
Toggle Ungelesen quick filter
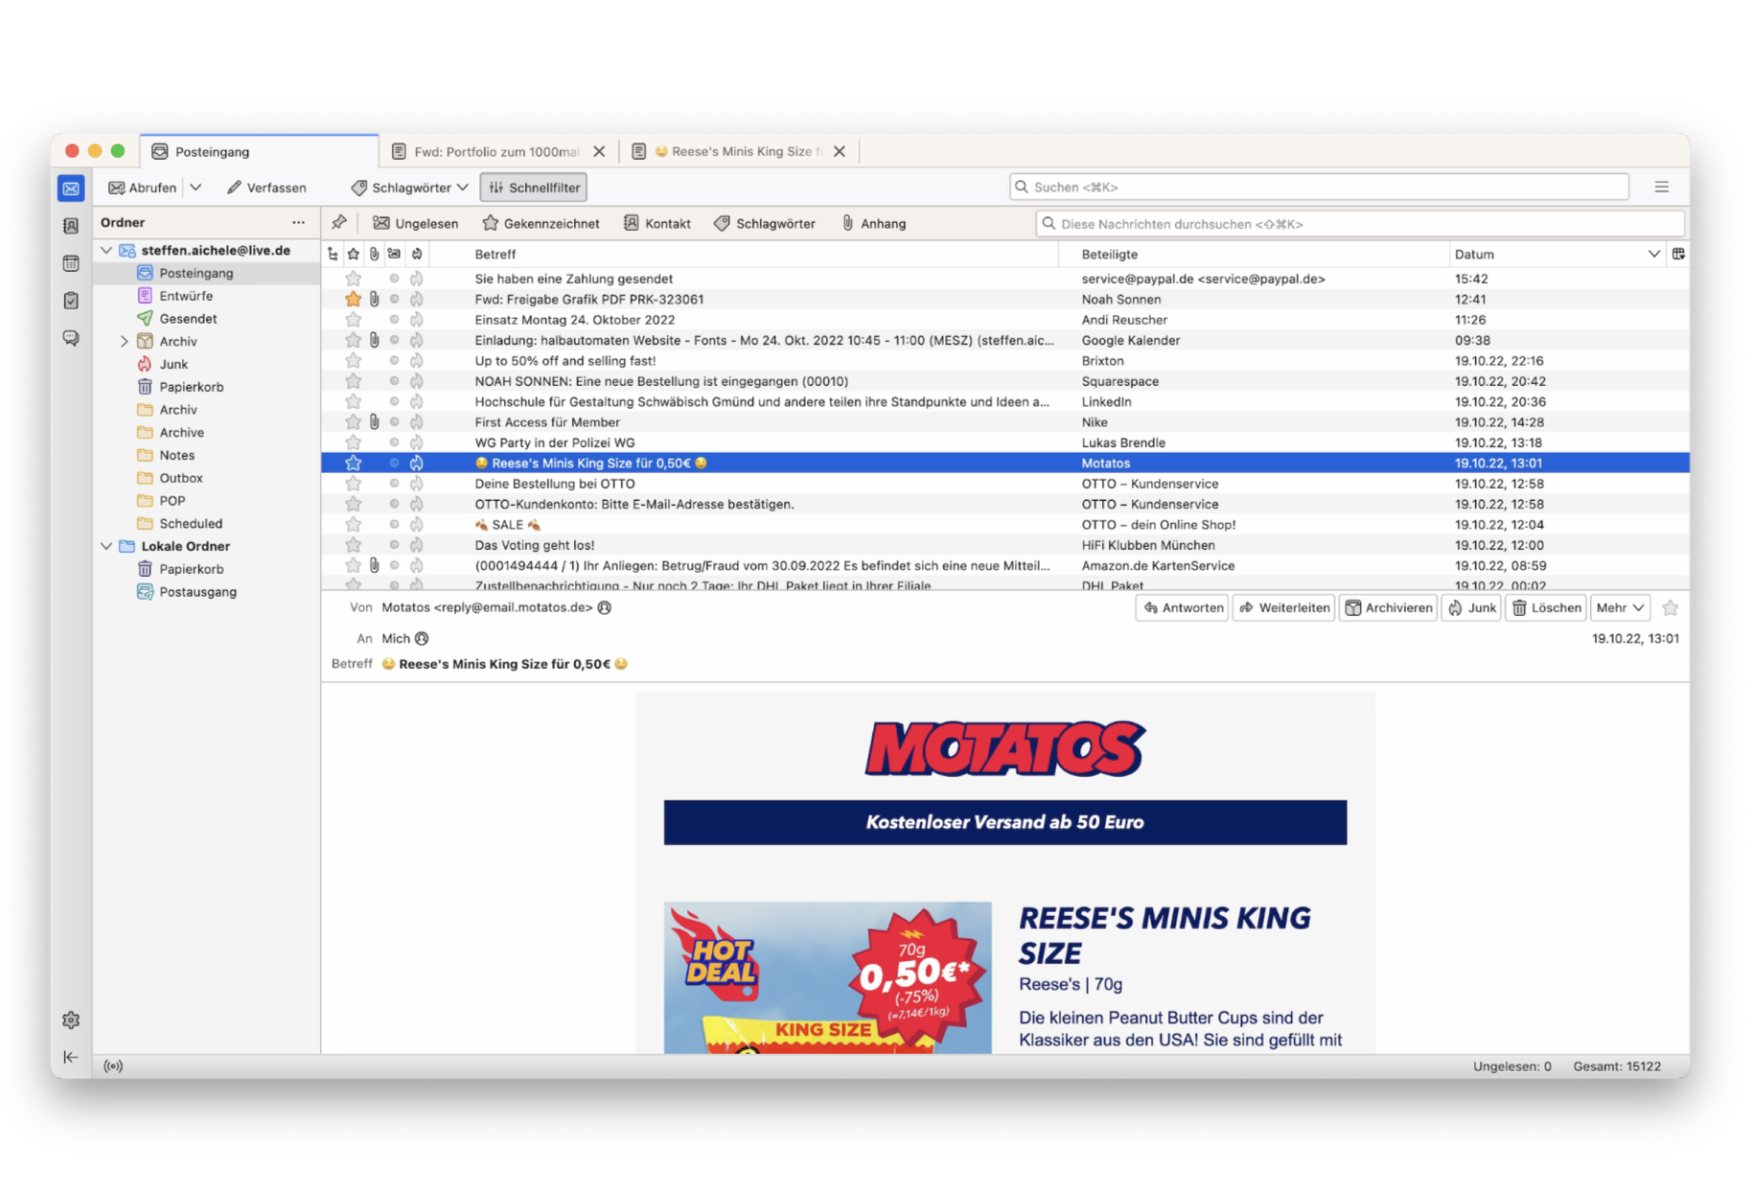[x=415, y=223]
